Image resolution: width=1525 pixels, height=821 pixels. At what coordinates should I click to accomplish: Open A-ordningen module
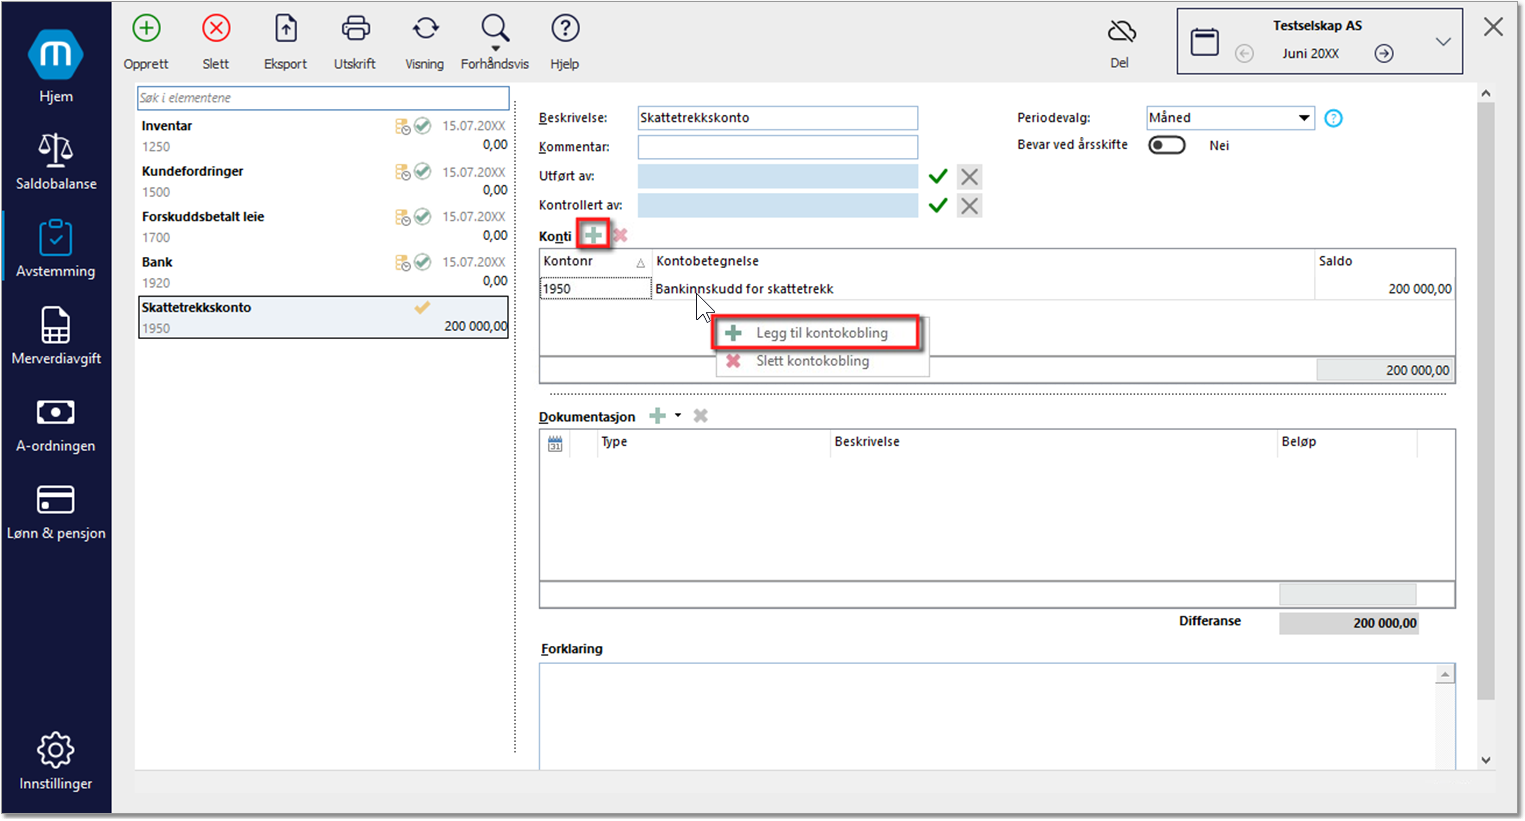tap(56, 424)
